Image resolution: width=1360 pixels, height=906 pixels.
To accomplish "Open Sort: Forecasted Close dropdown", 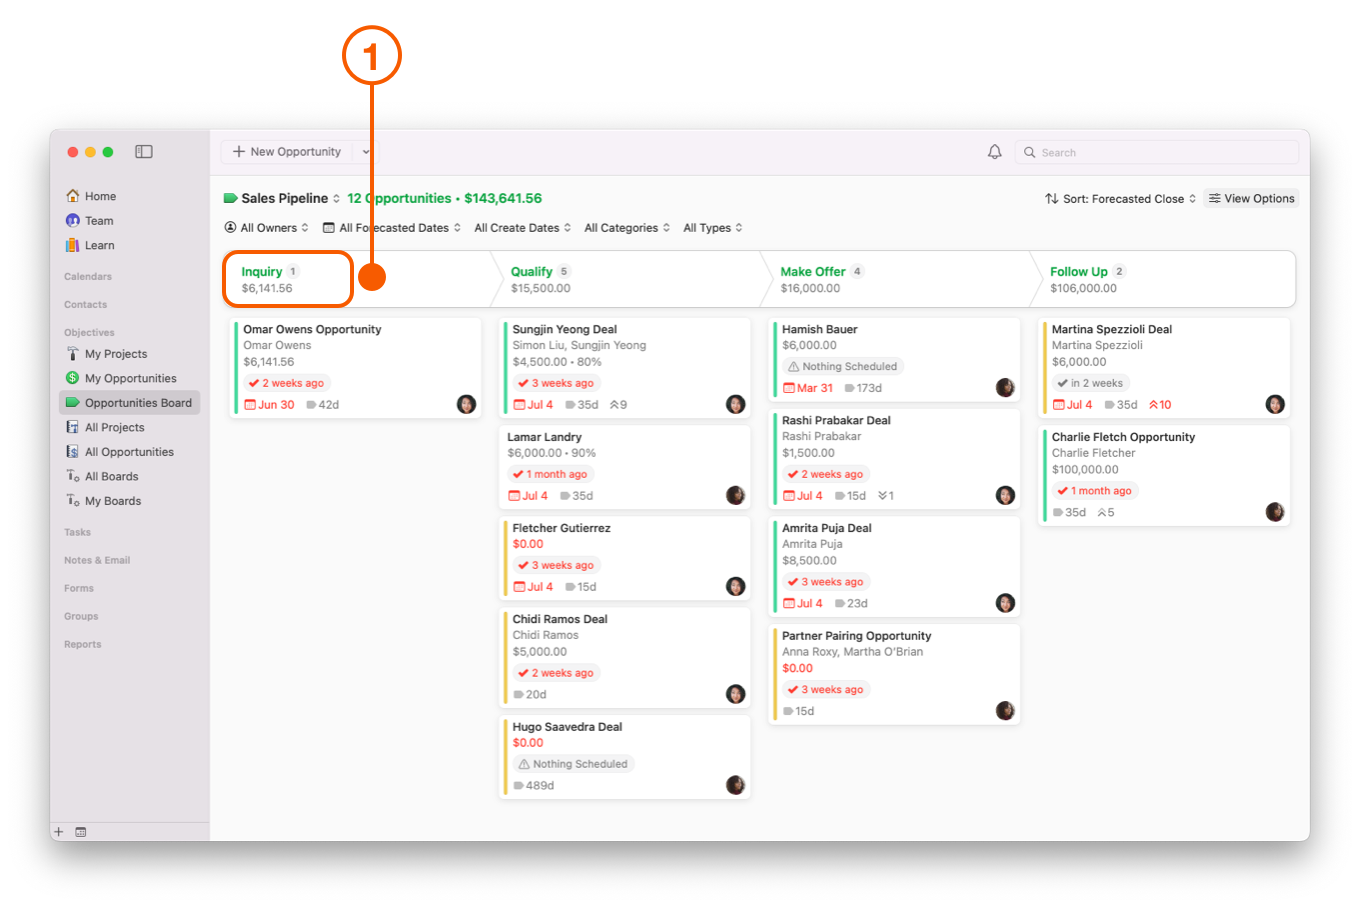I will (x=1120, y=199).
